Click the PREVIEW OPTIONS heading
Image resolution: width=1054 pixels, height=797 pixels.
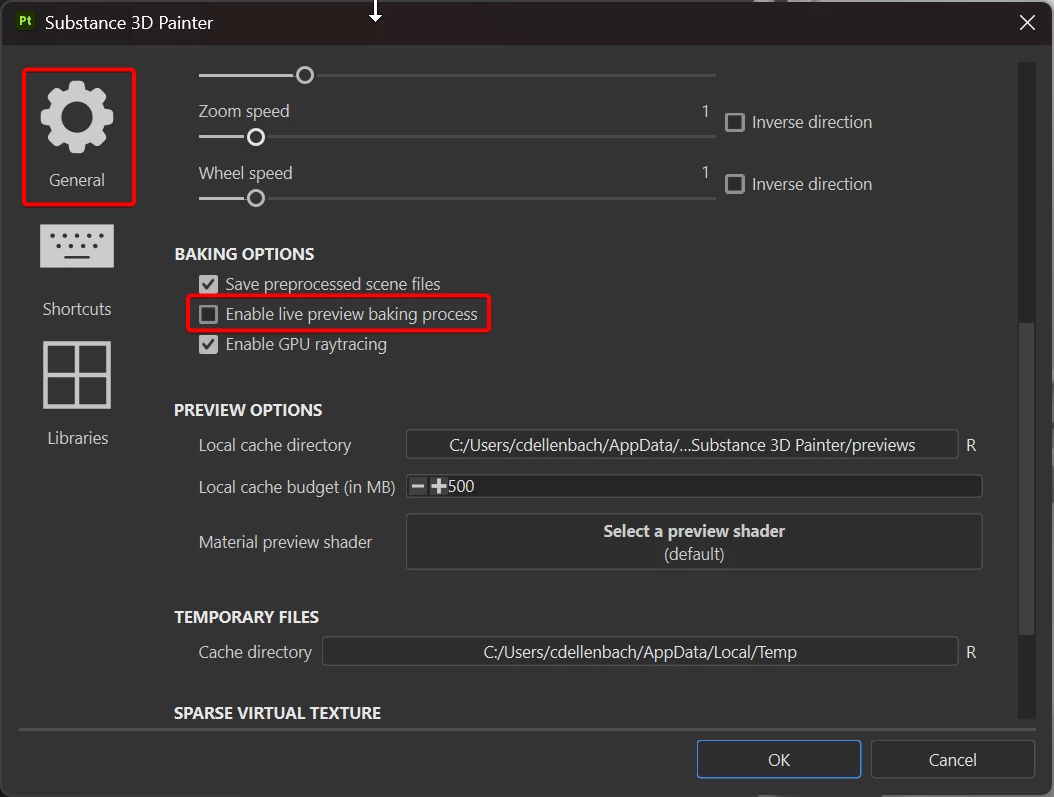(248, 410)
